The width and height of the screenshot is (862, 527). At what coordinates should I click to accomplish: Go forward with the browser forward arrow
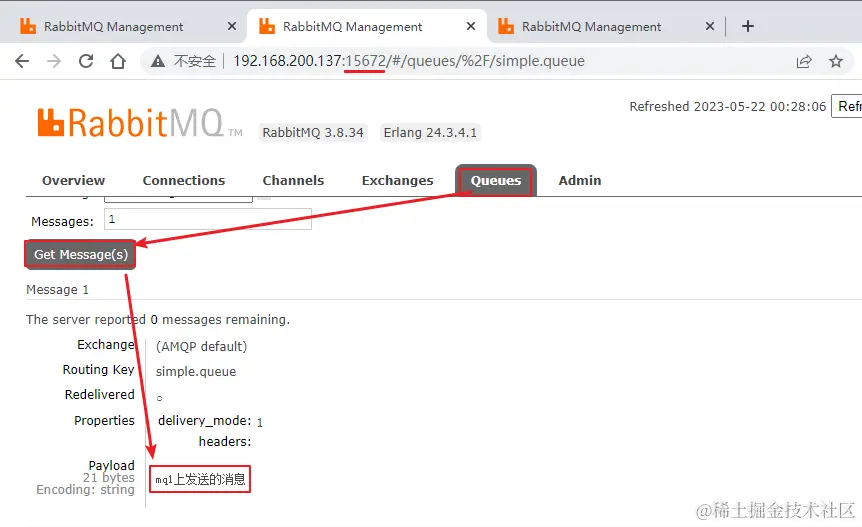click(54, 61)
